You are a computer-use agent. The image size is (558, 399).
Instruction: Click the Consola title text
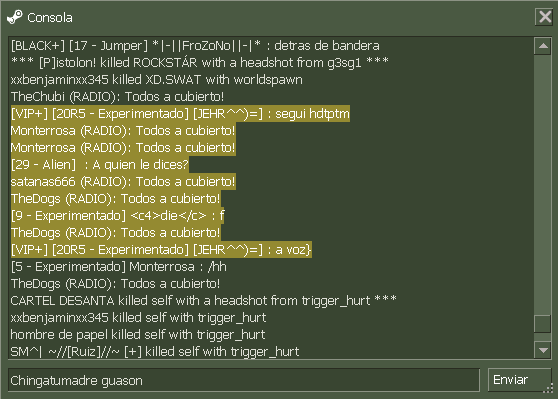[50, 17]
